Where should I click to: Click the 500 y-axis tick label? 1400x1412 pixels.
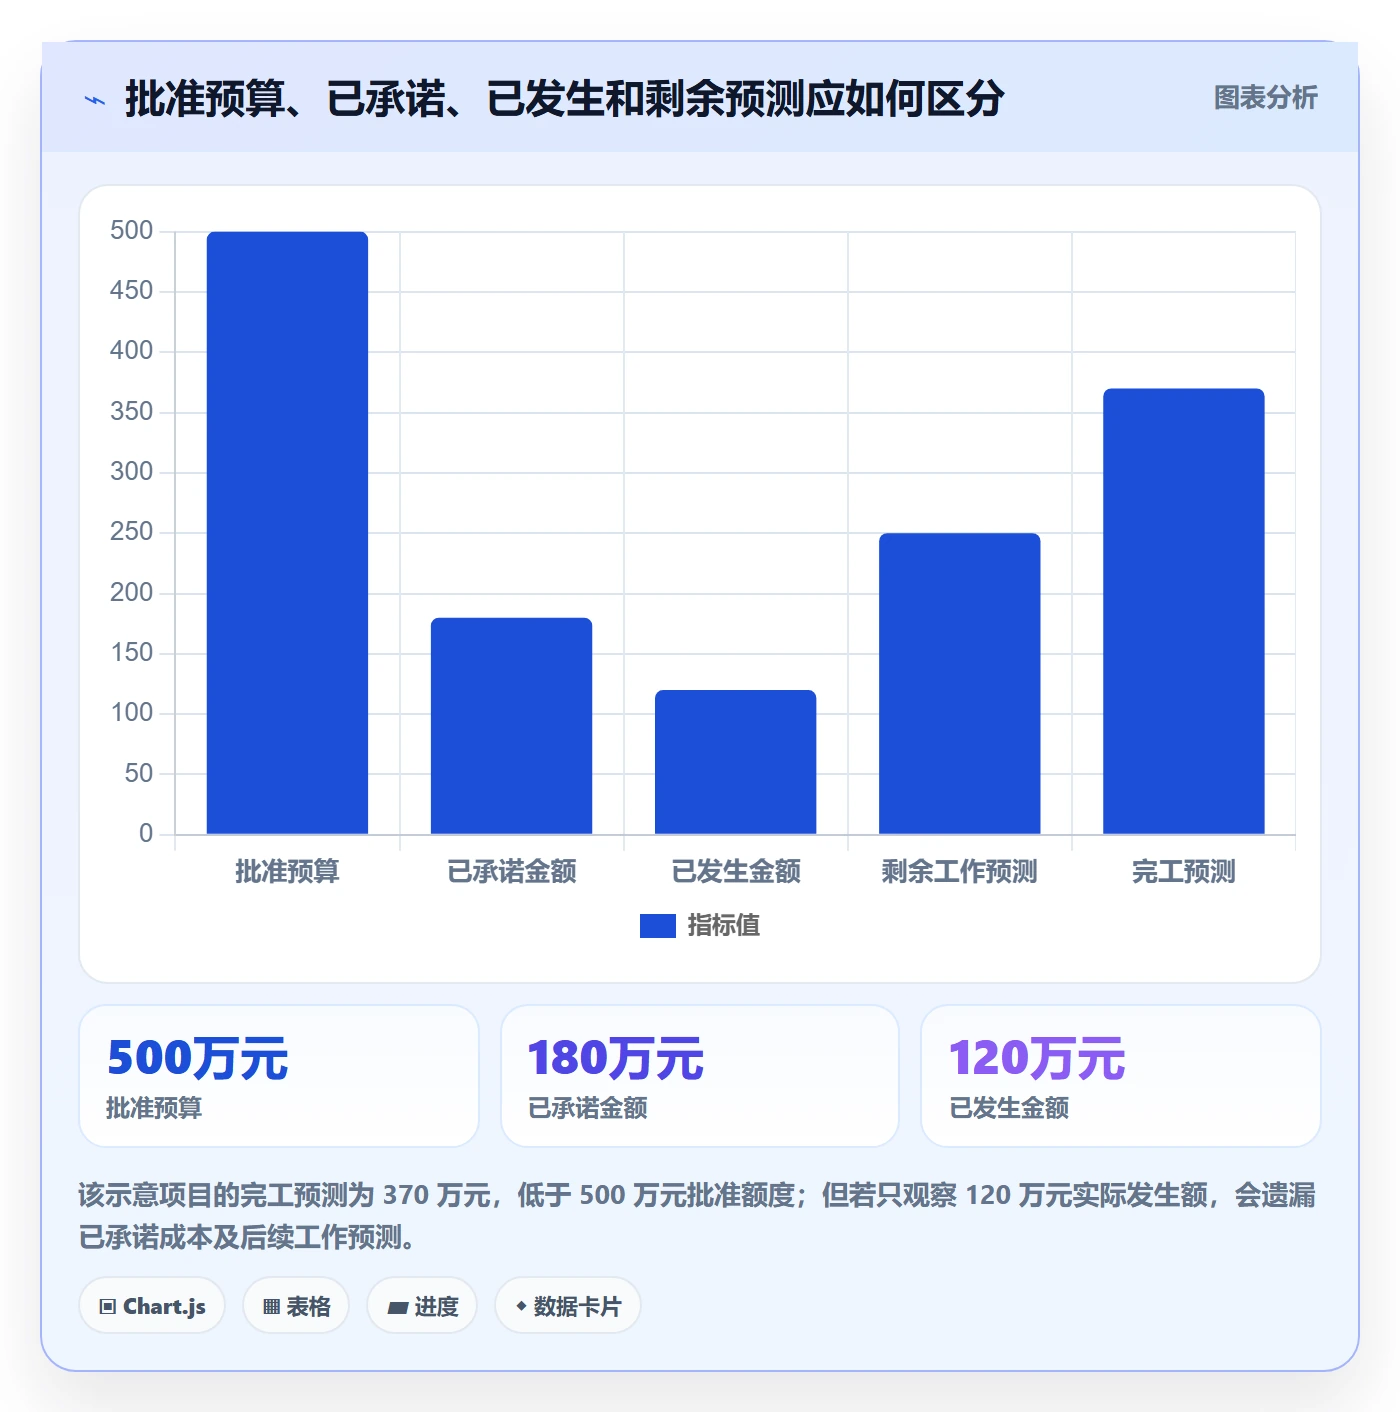point(131,231)
